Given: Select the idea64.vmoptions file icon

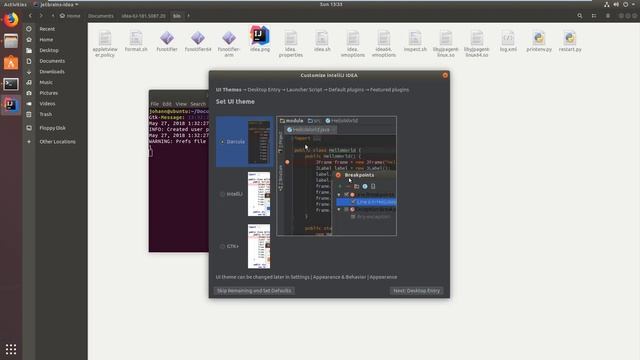Looking at the screenshot, I should 384,44.
